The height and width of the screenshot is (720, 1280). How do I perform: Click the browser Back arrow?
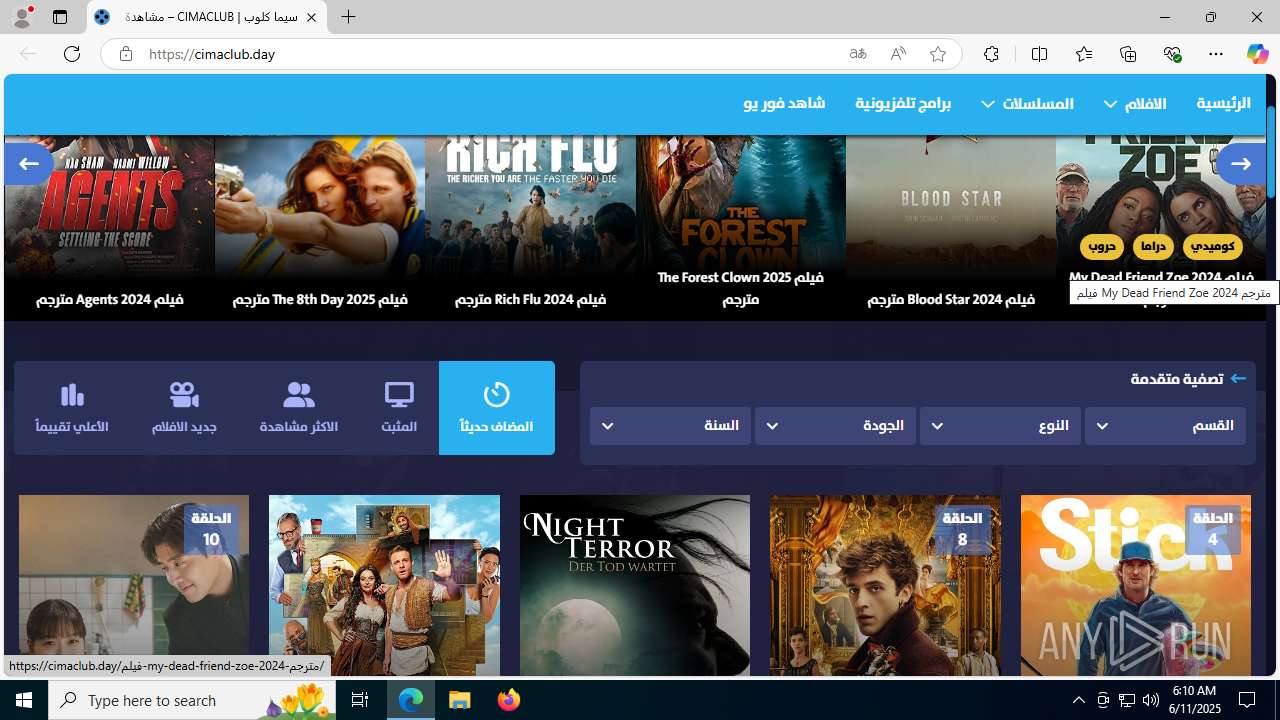coord(28,54)
